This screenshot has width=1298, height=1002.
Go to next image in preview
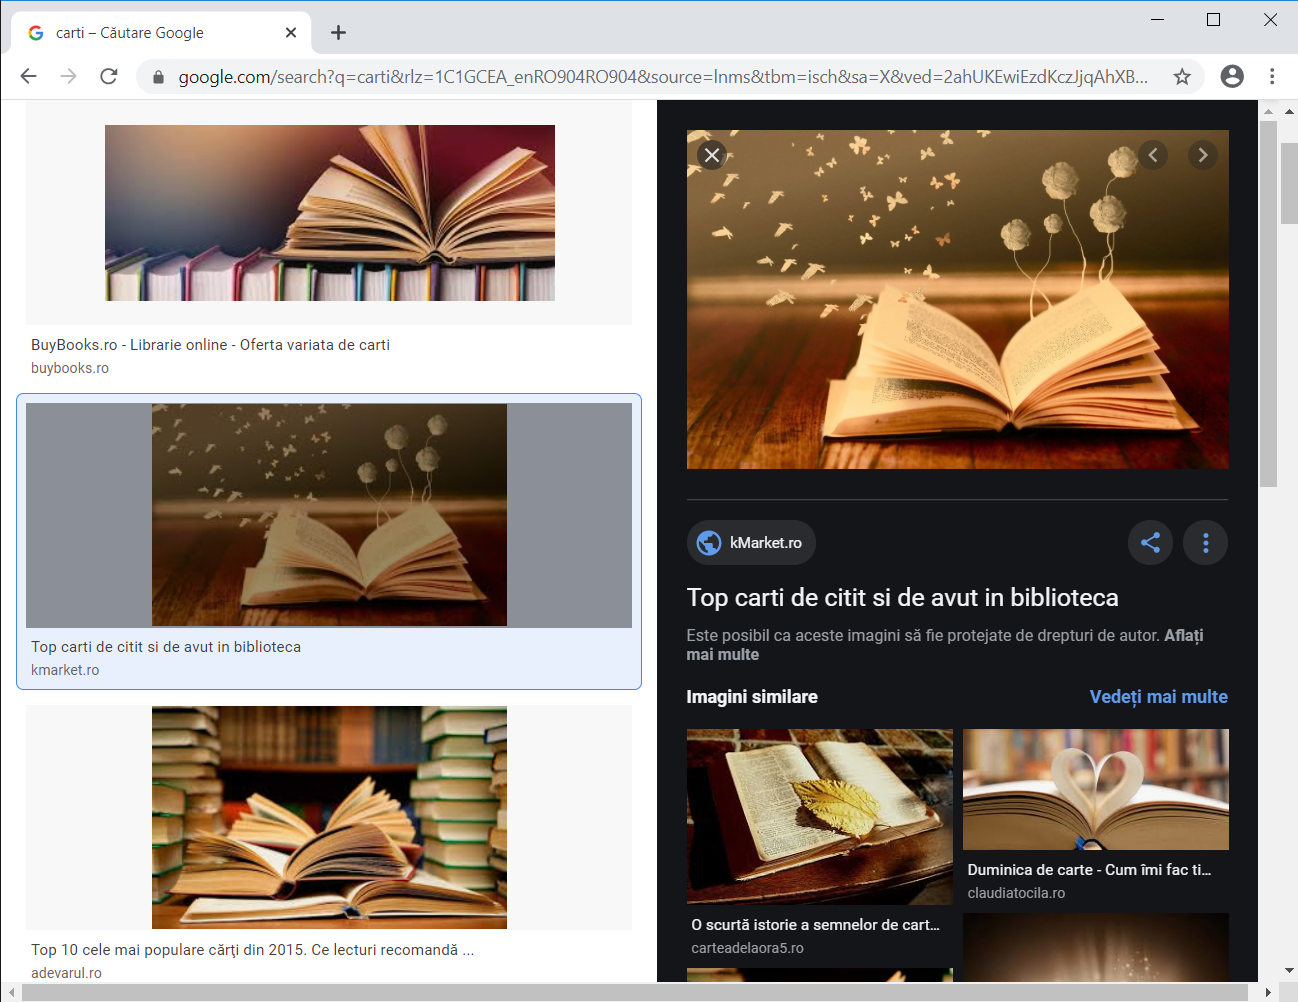click(x=1202, y=155)
